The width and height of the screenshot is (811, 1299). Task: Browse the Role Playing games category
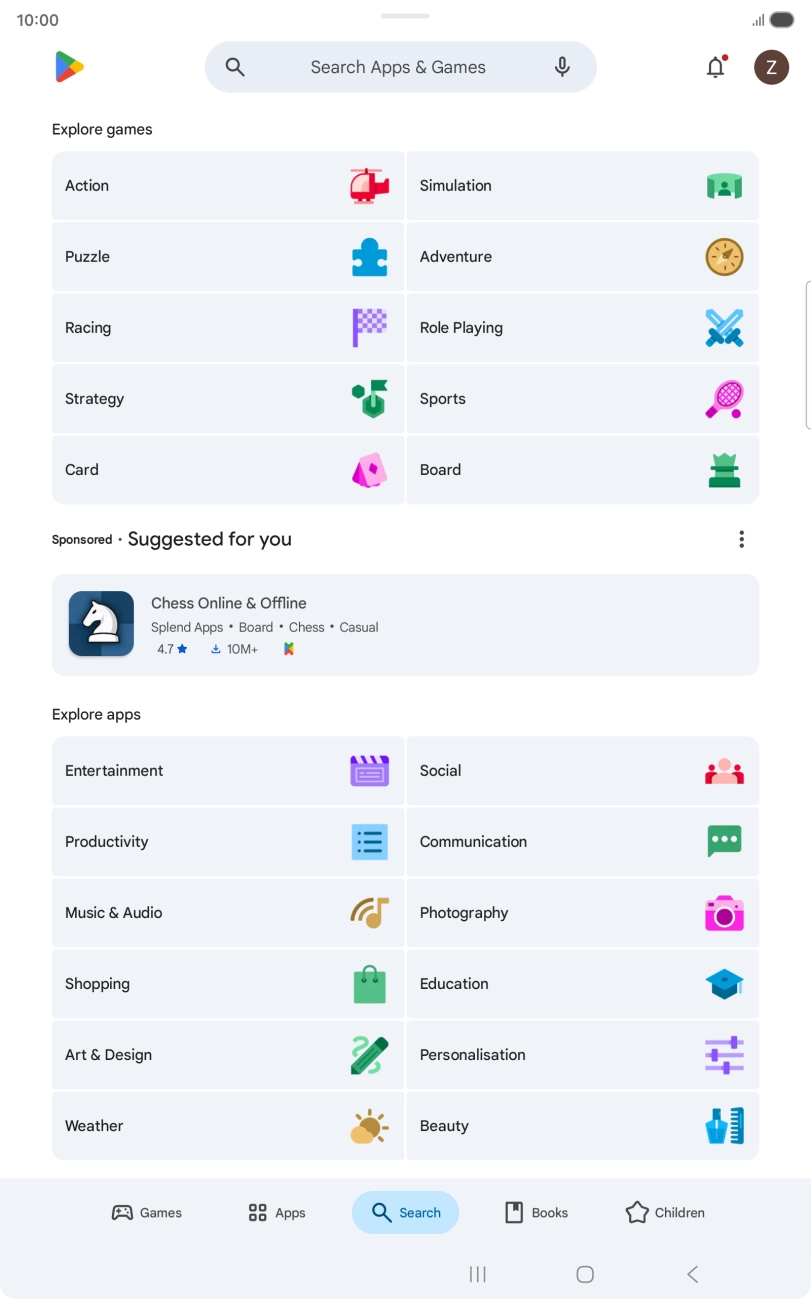(582, 328)
